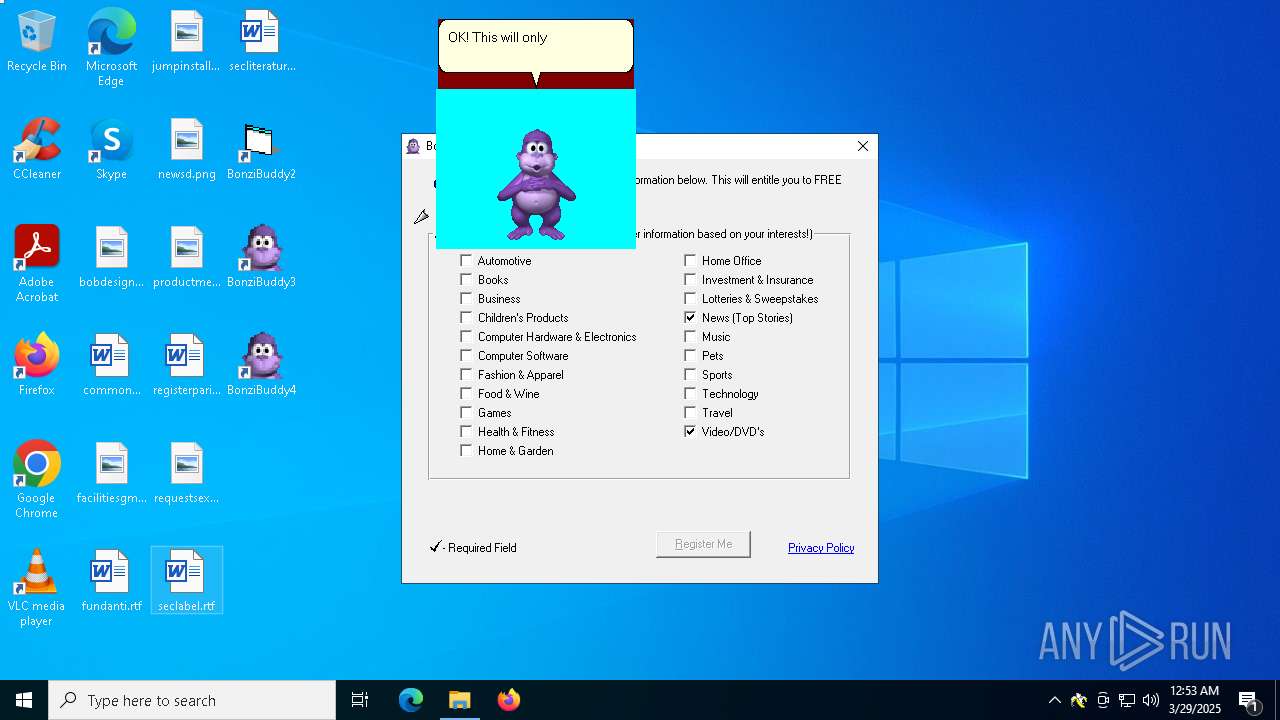
Task: Open the taskbar clock and date
Action: click(x=1195, y=700)
